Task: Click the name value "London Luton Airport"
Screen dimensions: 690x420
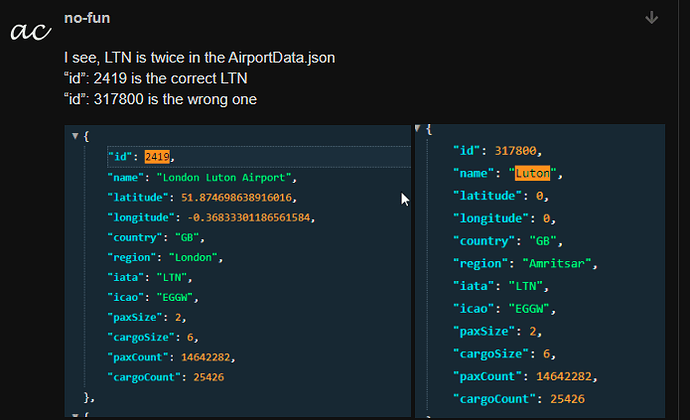Action: (224, 177)
